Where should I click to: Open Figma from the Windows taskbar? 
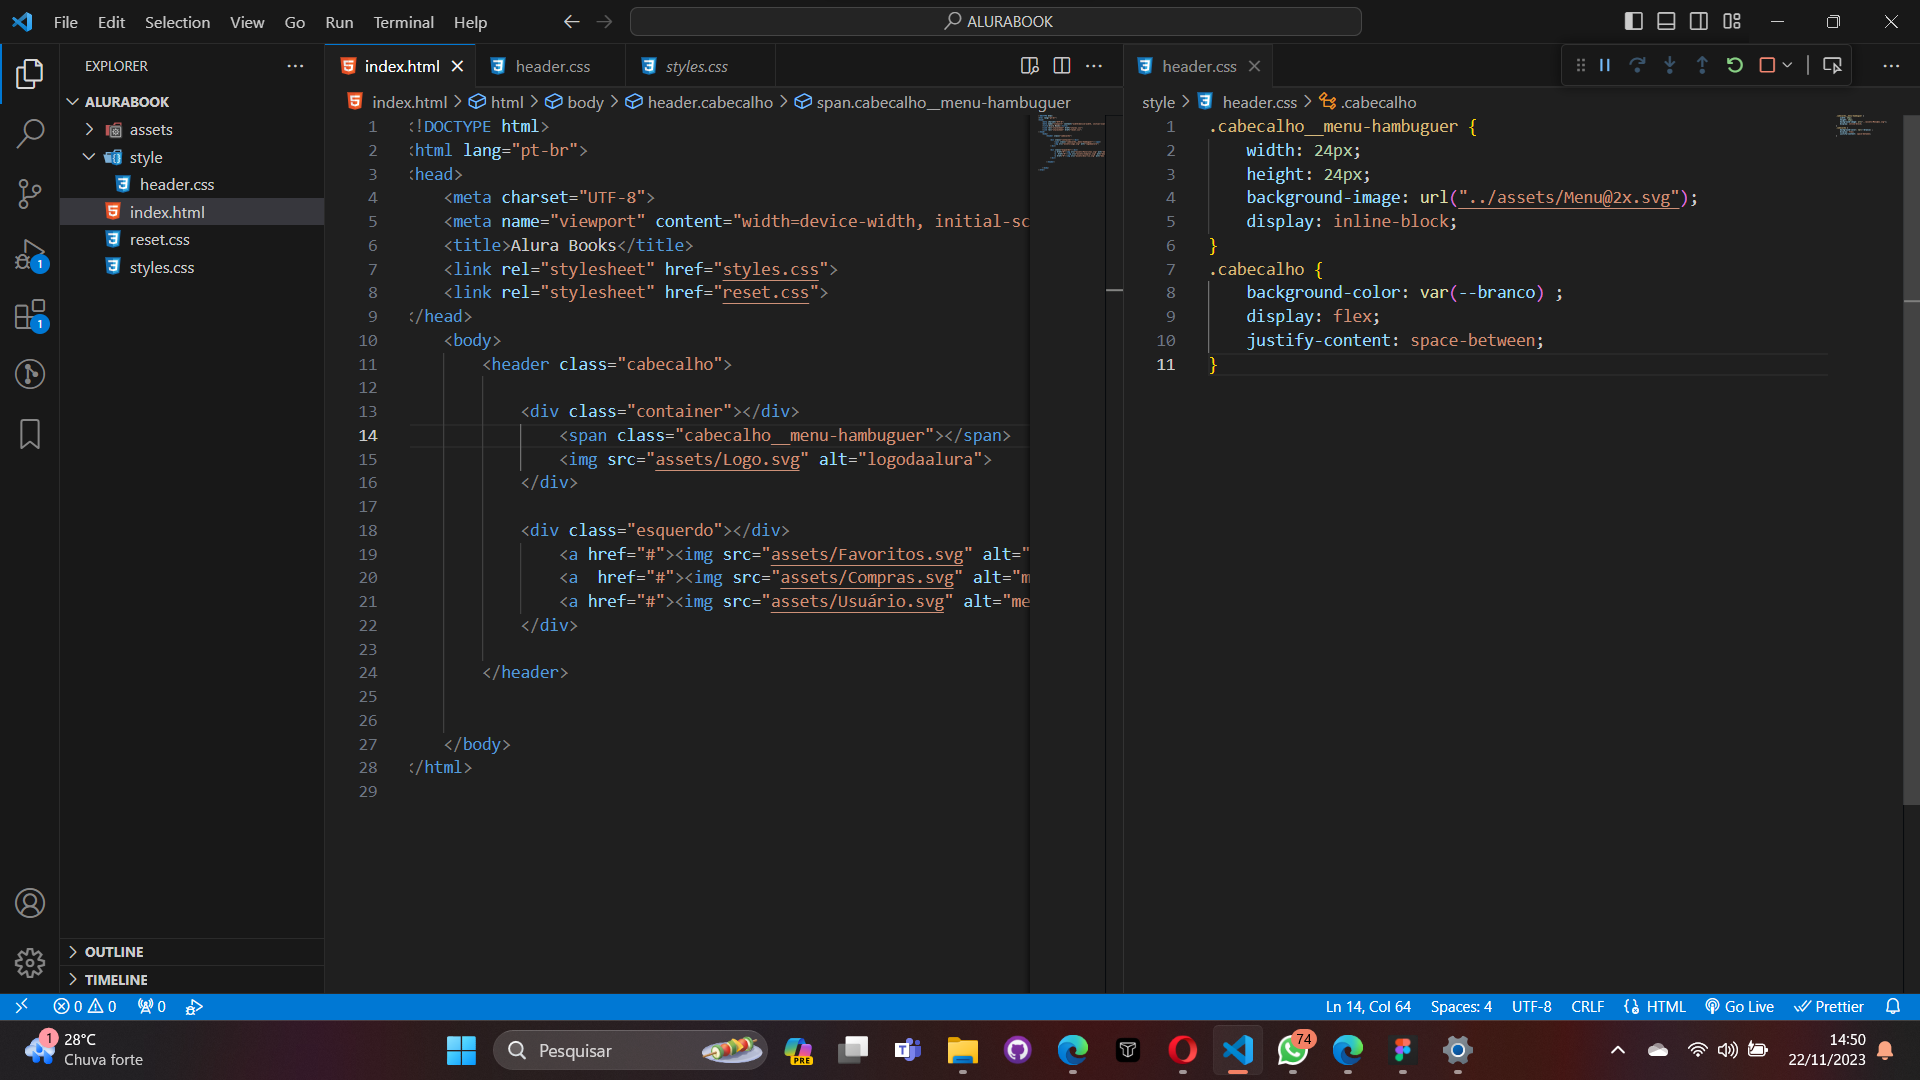[x=1403, y=1050]
